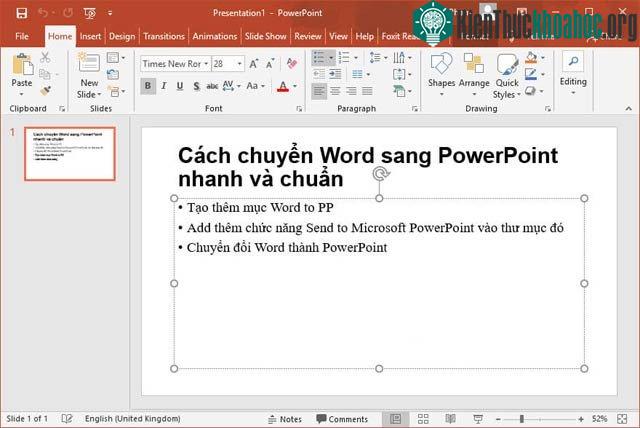Screen dimensions: 640x428
Task: Start presentation from beginning in the quick access toolbar
Action: tap(89, 13)
